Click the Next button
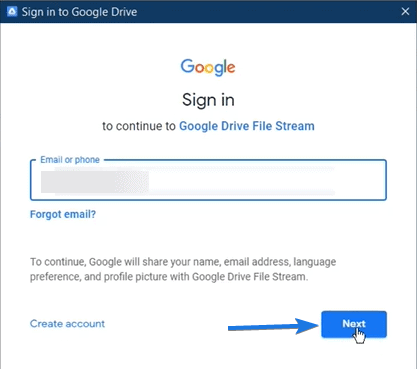Viewport: 417px width, 369px height. point(354,324)
